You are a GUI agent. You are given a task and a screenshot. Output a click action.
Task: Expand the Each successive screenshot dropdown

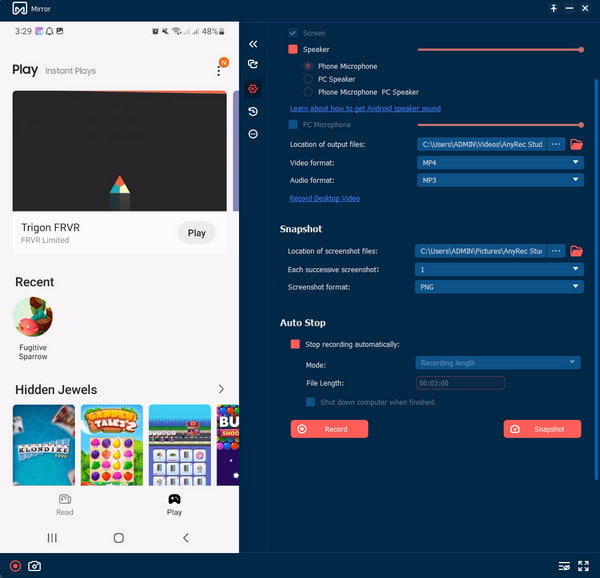[x=499, y=269]
